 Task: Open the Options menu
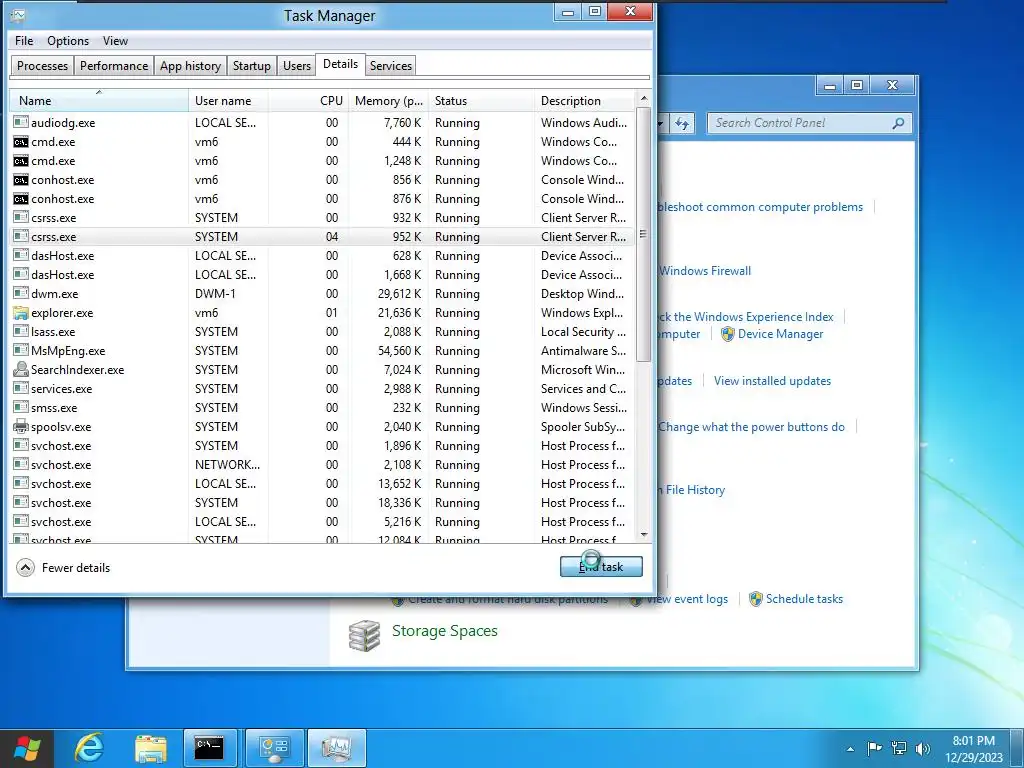click(68, 40)
